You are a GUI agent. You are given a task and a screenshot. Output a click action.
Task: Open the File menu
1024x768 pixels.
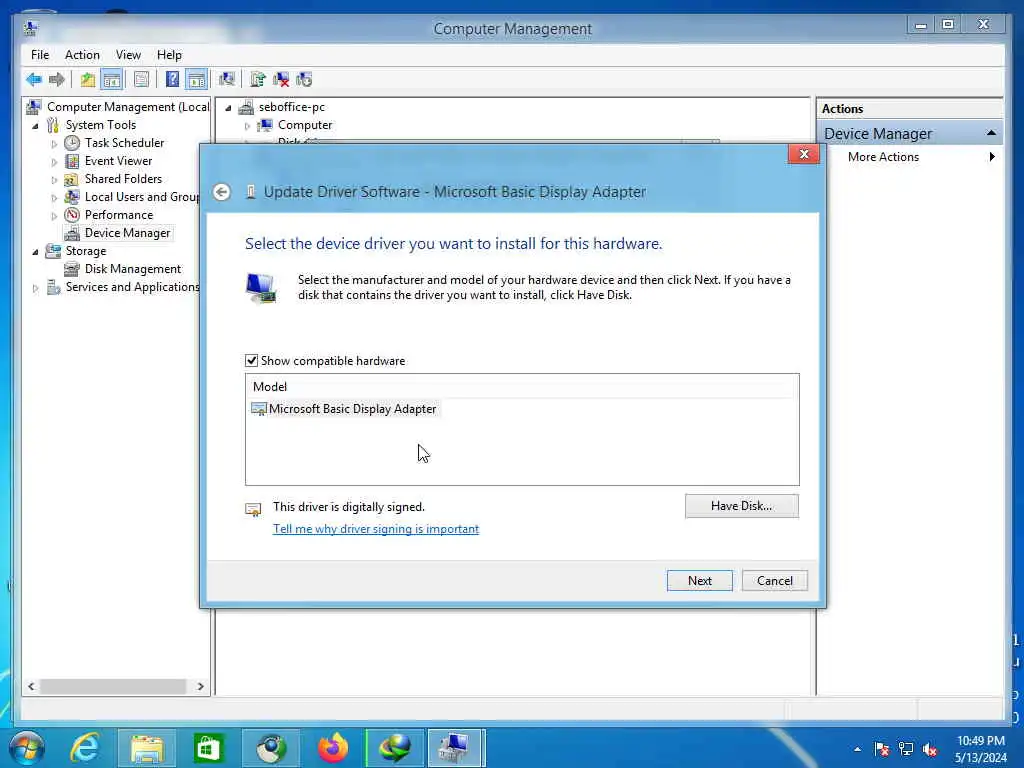(40, 55)
